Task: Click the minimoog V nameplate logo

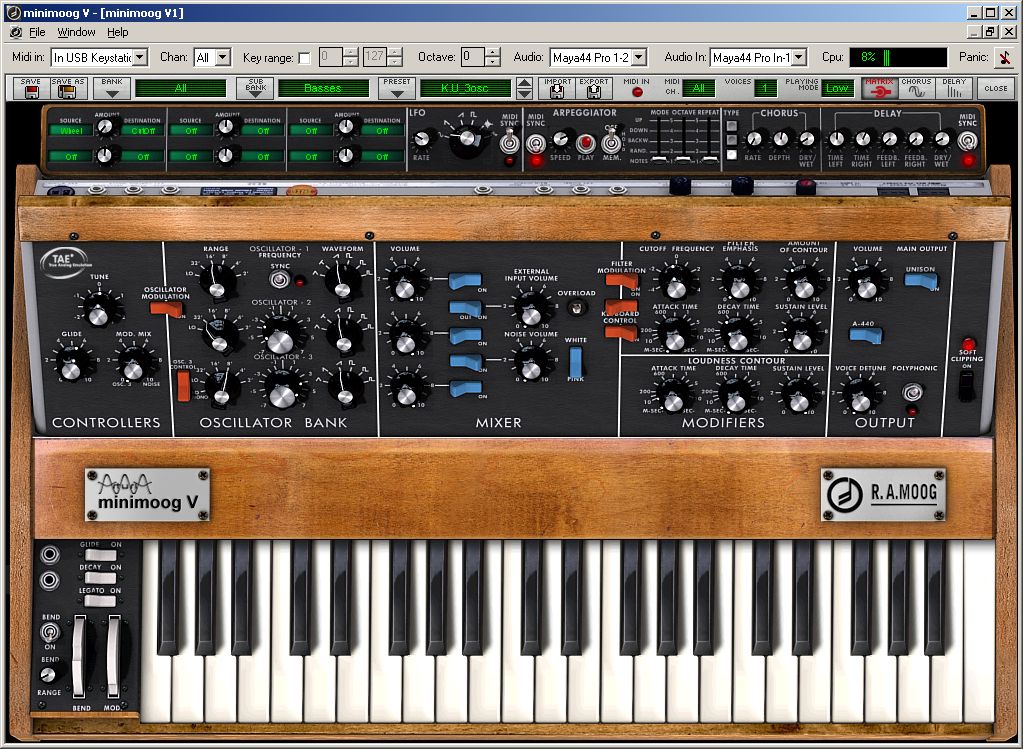Action: [x=147, y=495]
